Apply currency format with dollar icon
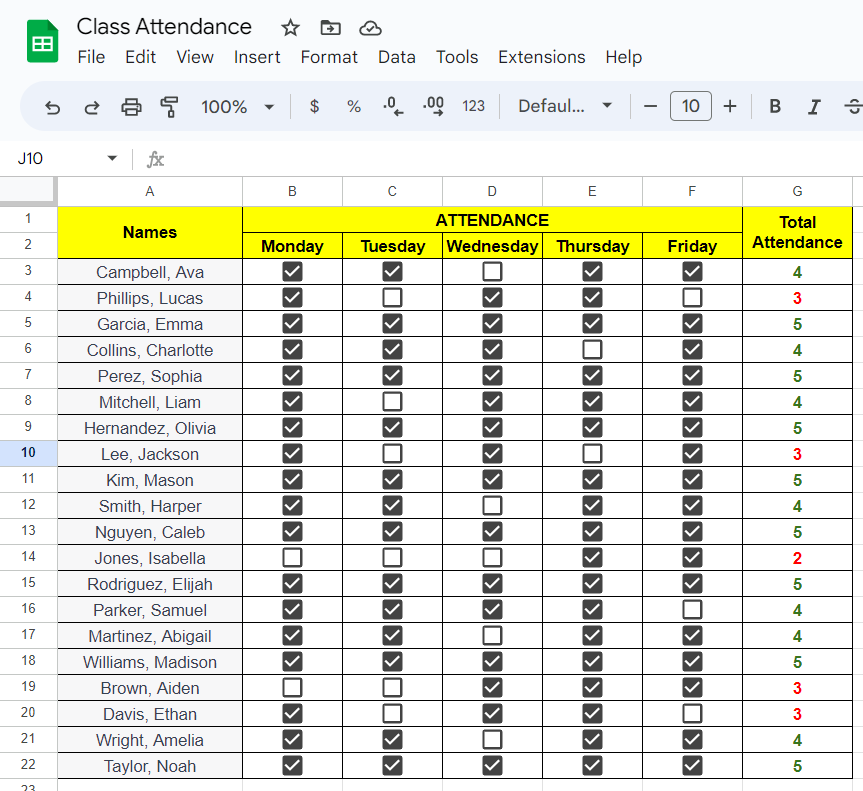 point(314,106)
